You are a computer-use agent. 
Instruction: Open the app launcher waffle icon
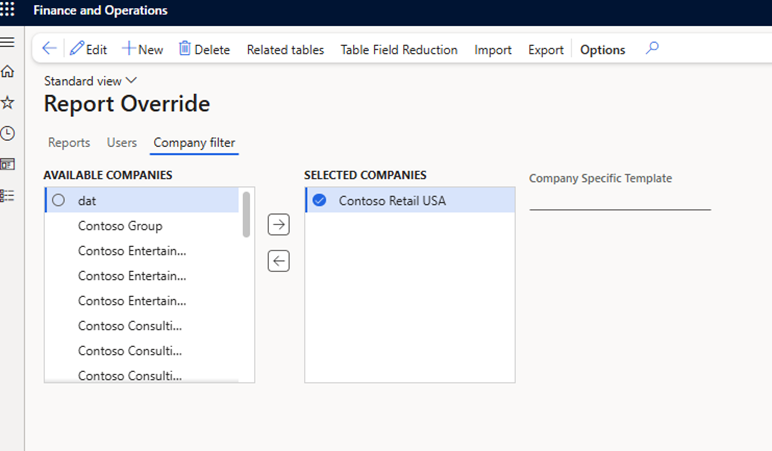[10, 11]
